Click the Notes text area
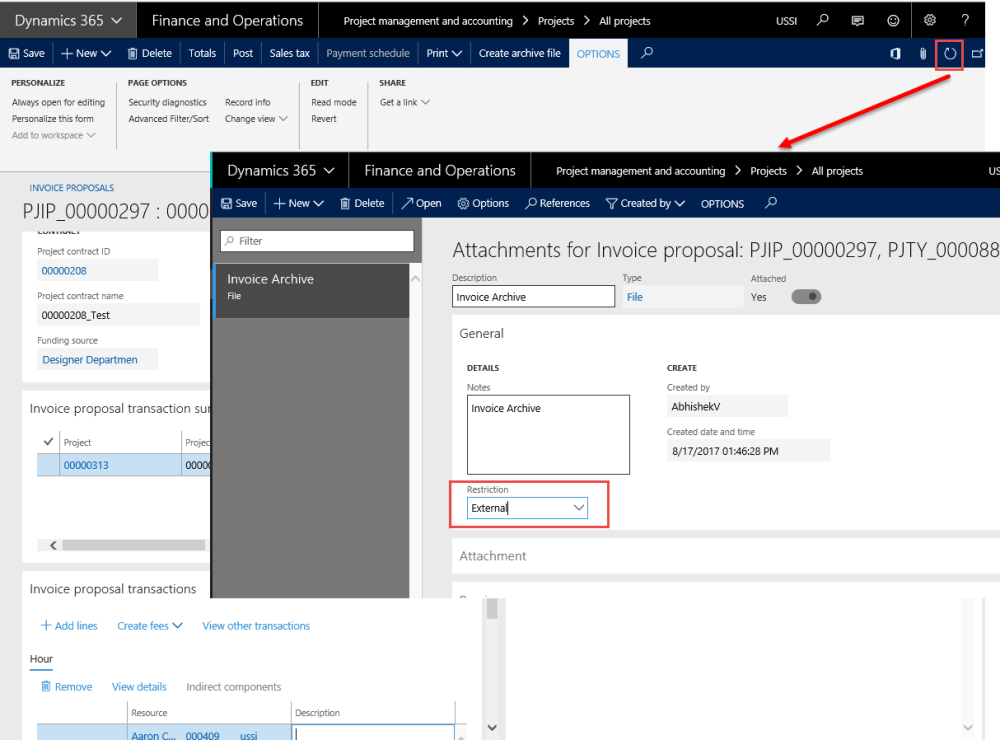Image resolution: width=1000 pixels, height=740 pixels. click(x=548, y=434)
